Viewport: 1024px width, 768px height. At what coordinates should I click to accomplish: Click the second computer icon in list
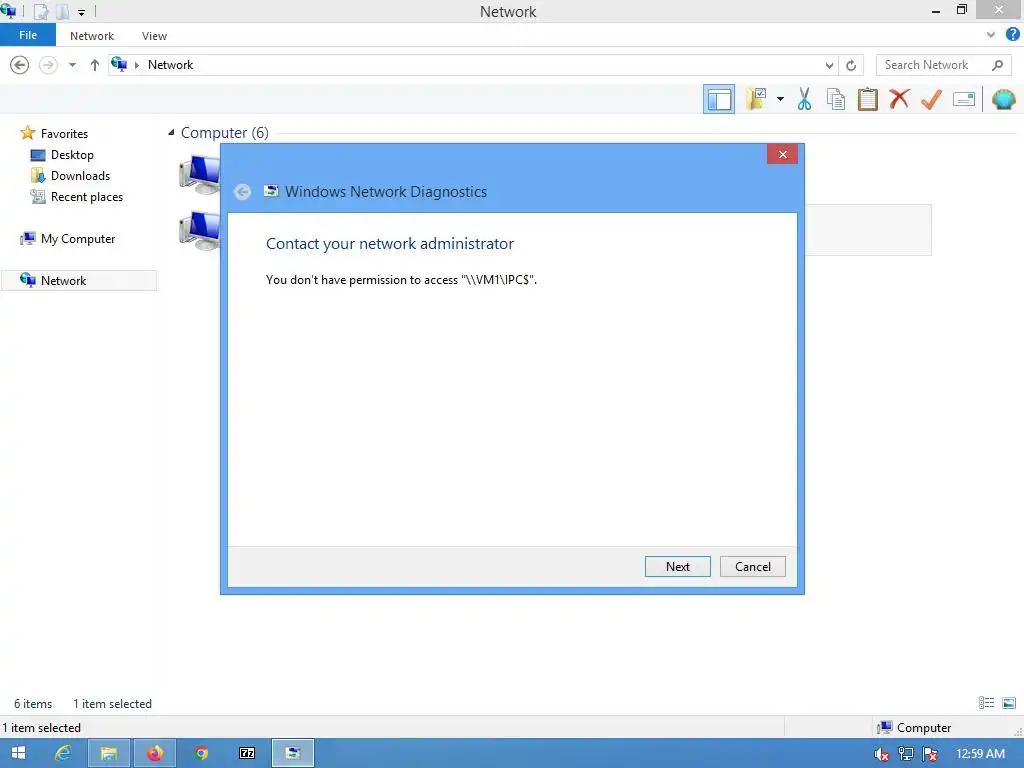(200, 231)
